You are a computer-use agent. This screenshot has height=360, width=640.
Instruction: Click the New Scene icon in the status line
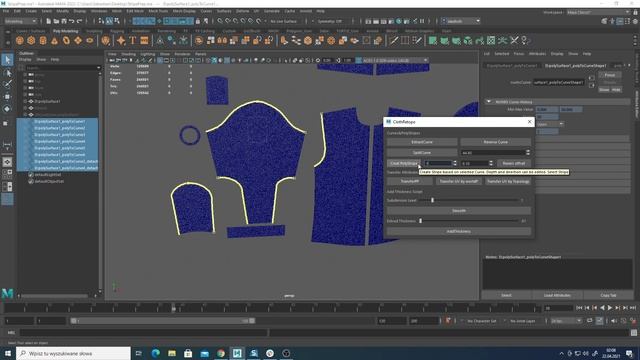[x=49, y=21]
